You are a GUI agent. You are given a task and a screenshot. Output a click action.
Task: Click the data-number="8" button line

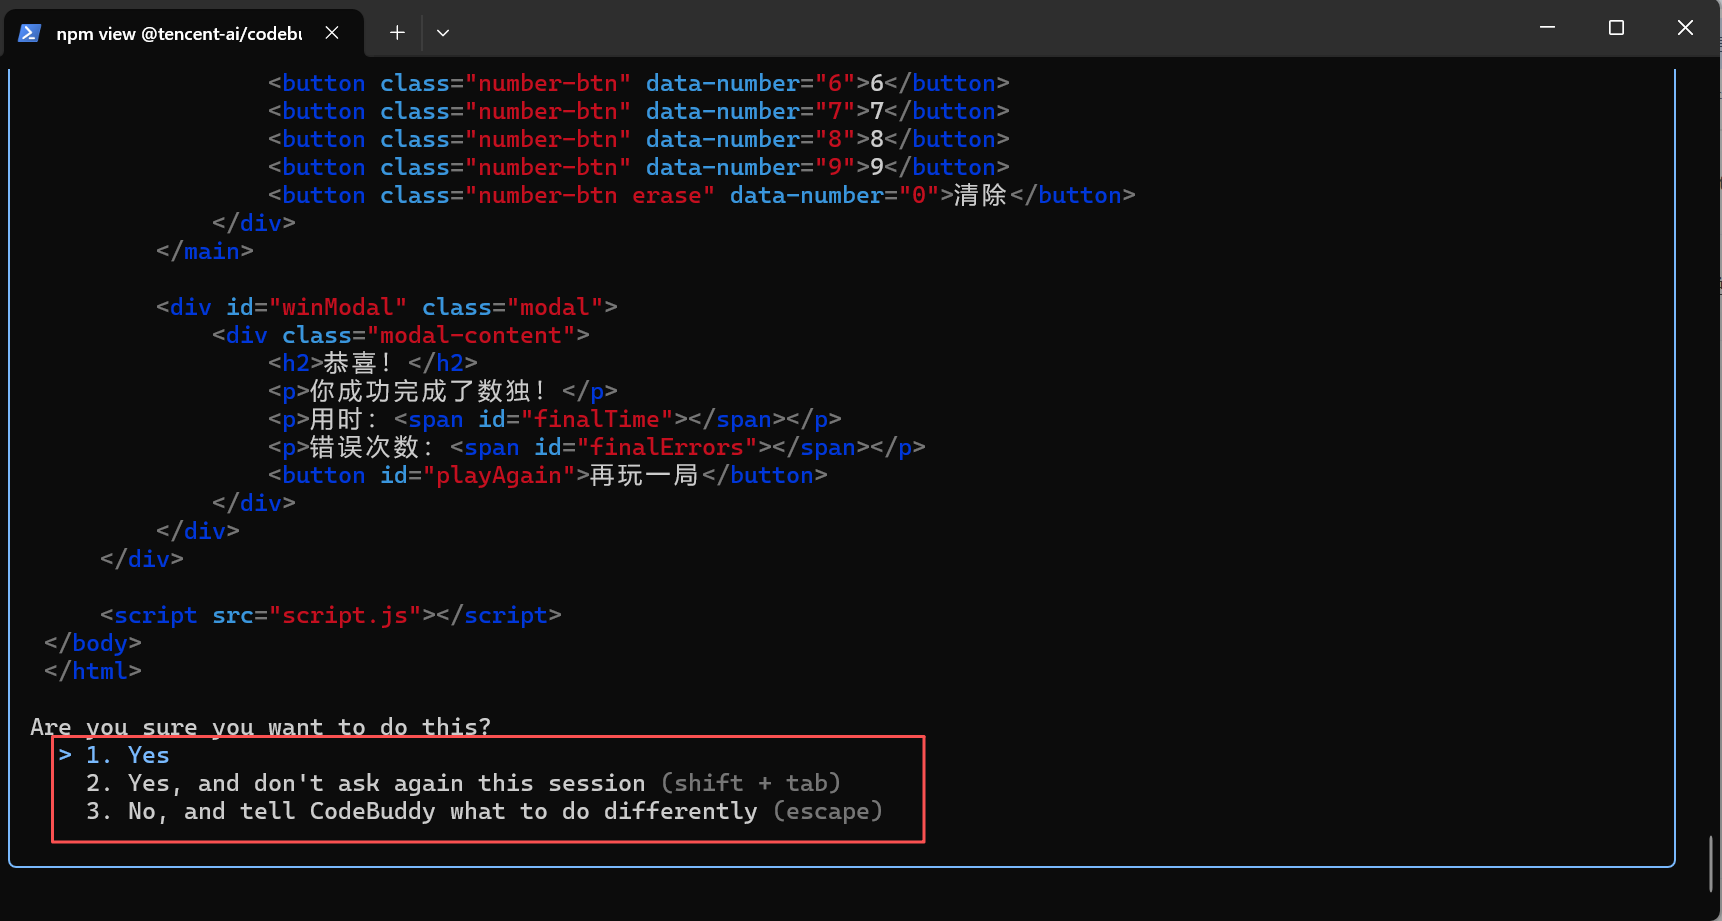point(638,139)
